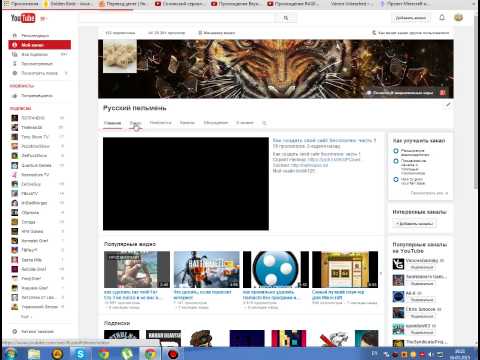
Task: Open Менеджер видео link above banner
Action: click(x=217, y=33)
